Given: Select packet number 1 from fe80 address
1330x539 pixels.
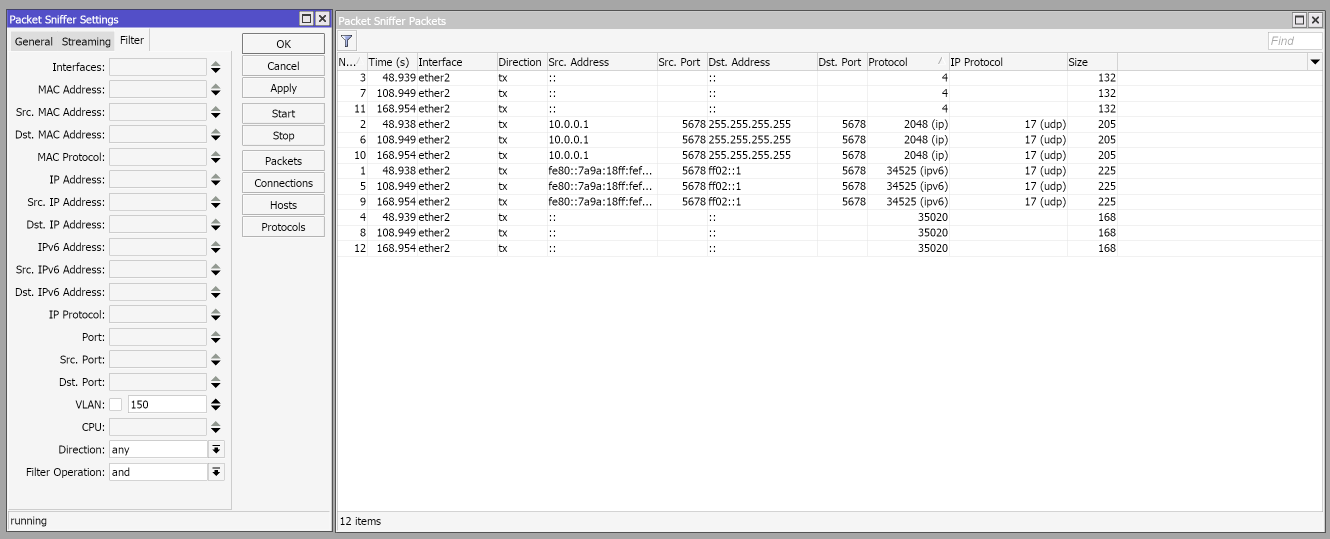Looking at the screenshot, I should (830, 171).
